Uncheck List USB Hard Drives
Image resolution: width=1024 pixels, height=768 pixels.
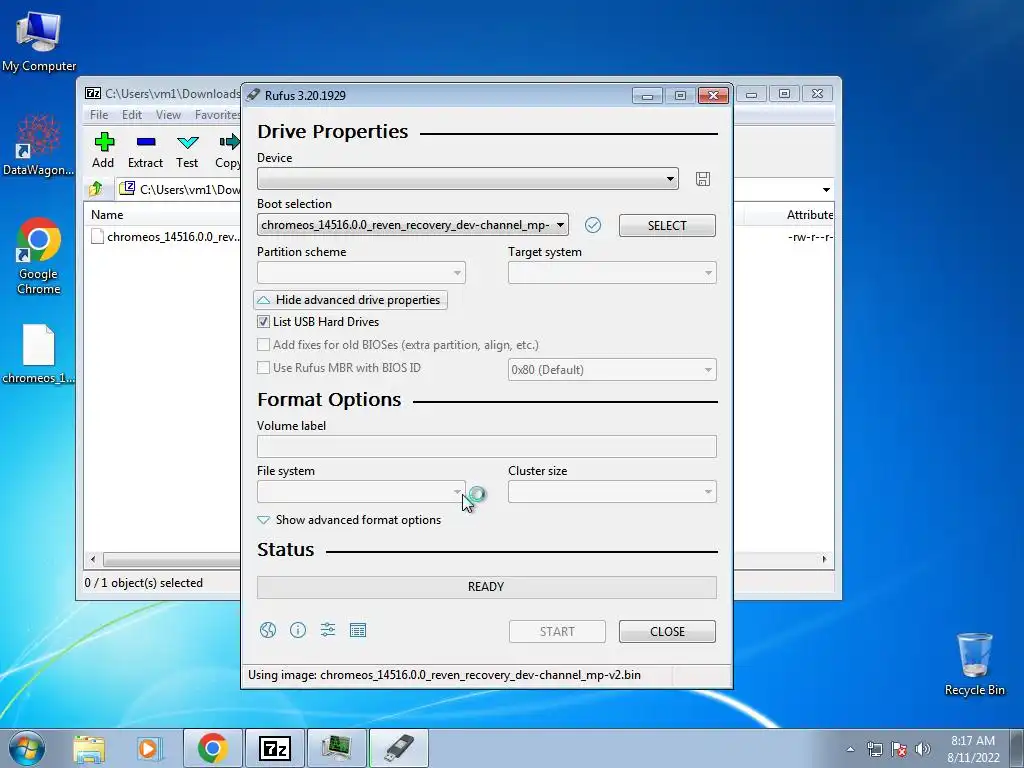click(x=263, y=322)
